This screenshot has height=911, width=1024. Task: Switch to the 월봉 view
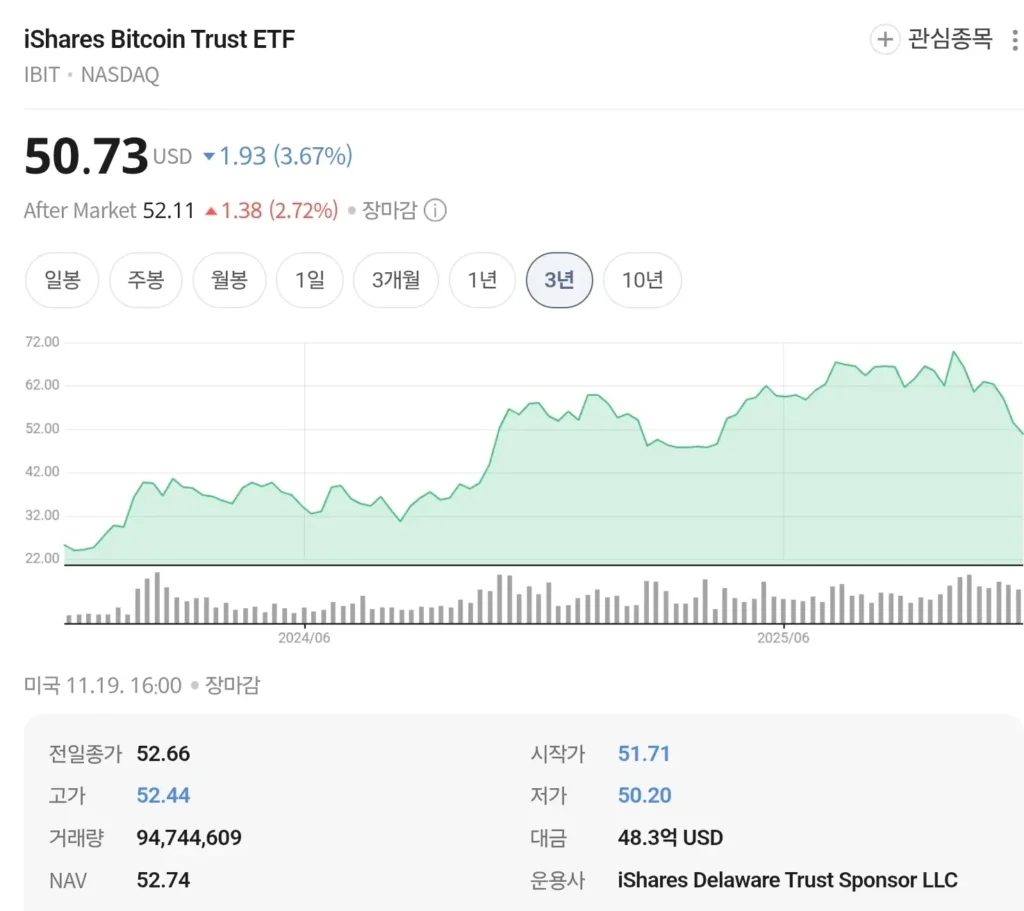pos(229,280)
